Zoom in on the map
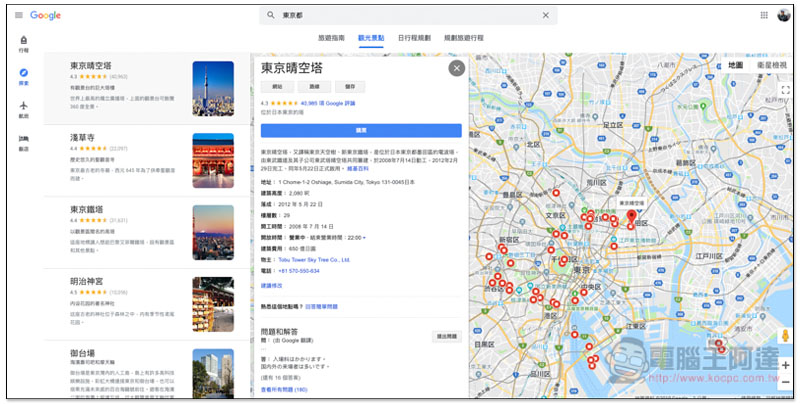Image resolution: width=800 pixels, height=404 pixels. point(785,365)
